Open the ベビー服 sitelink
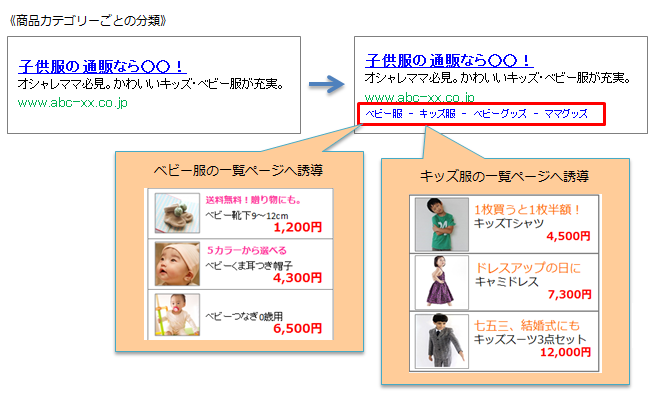This screenshot has height=398, width=655. coord(384,114)
